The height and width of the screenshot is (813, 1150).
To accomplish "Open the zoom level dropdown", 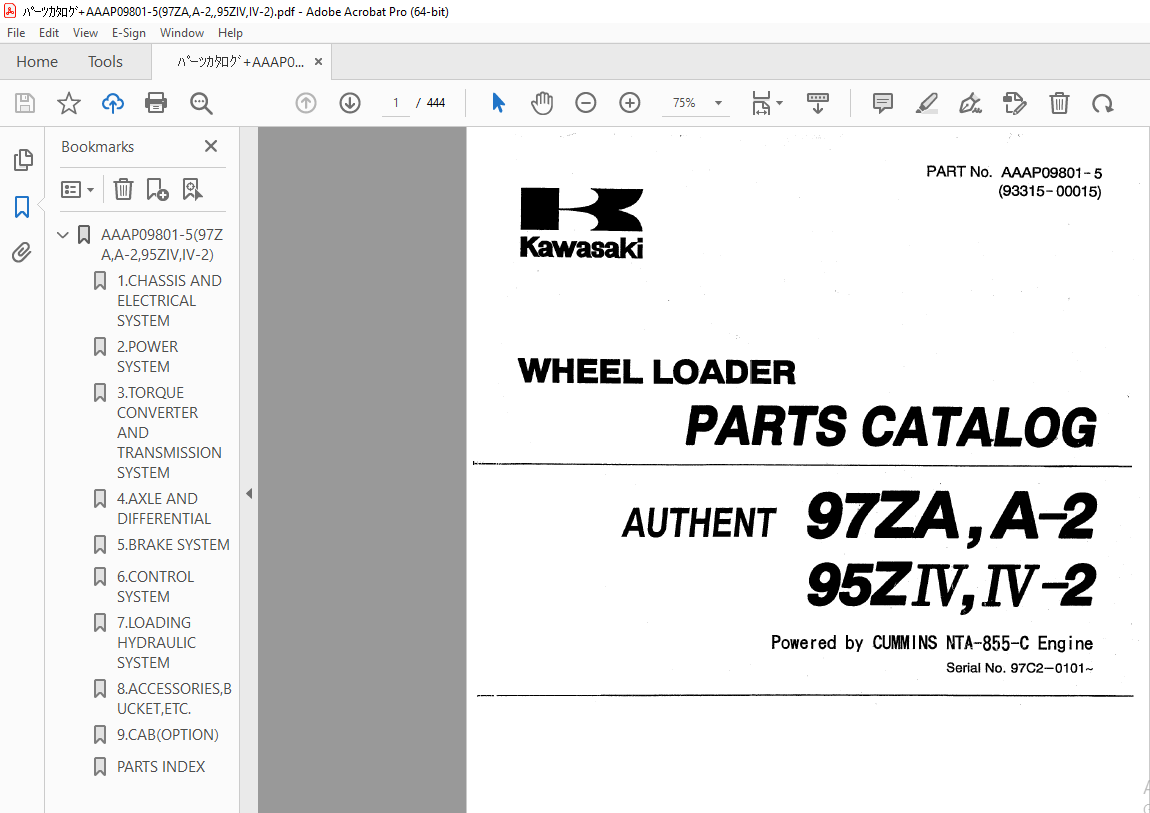I will (x=718, y=103).
